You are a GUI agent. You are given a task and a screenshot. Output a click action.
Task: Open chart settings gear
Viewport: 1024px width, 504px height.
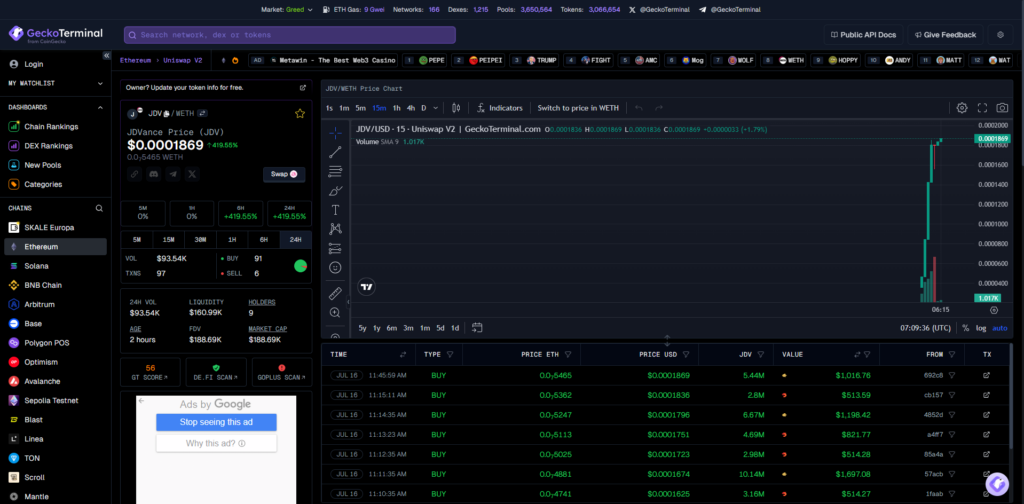click(x=962, y=108)
